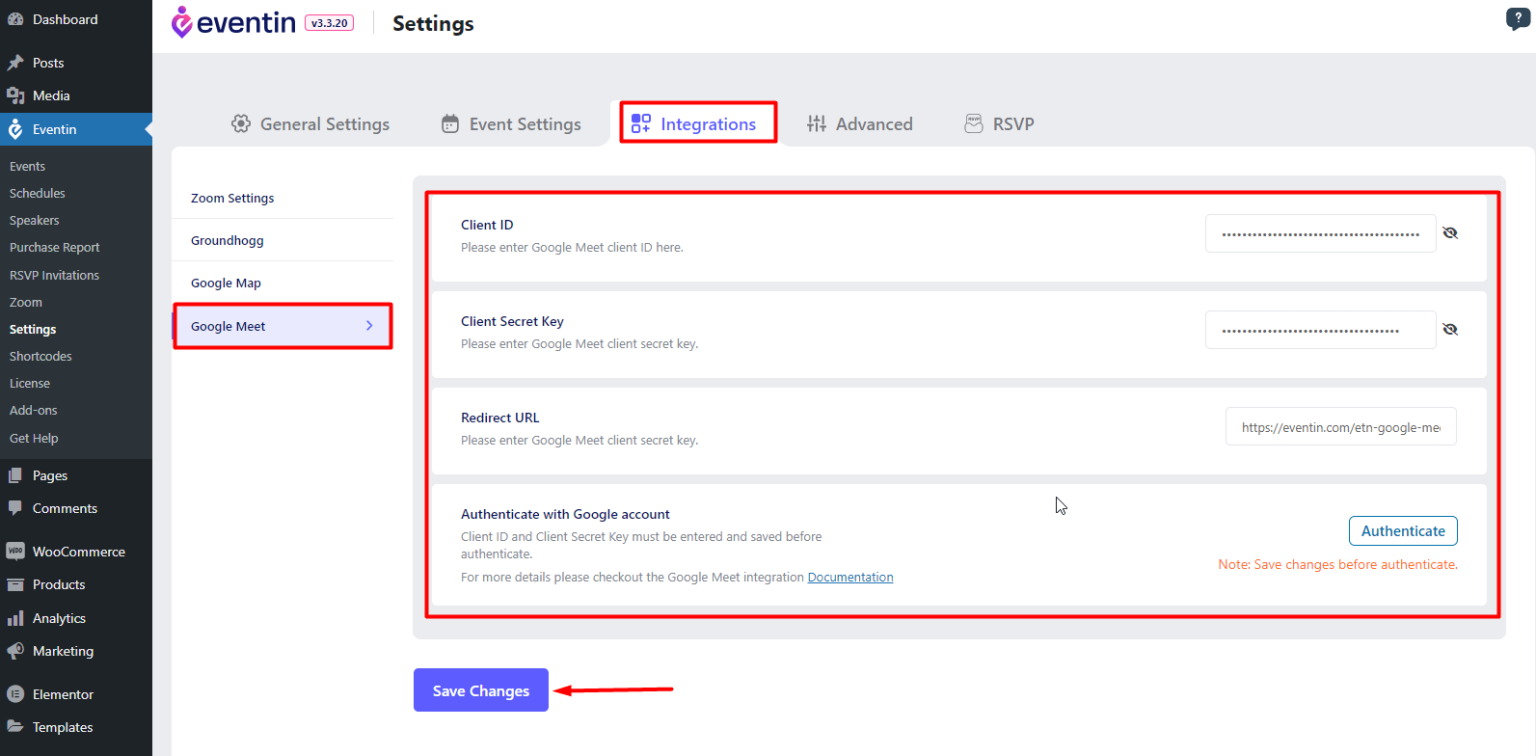Click inside the Redirect URL field

[x=1340, y=426]
